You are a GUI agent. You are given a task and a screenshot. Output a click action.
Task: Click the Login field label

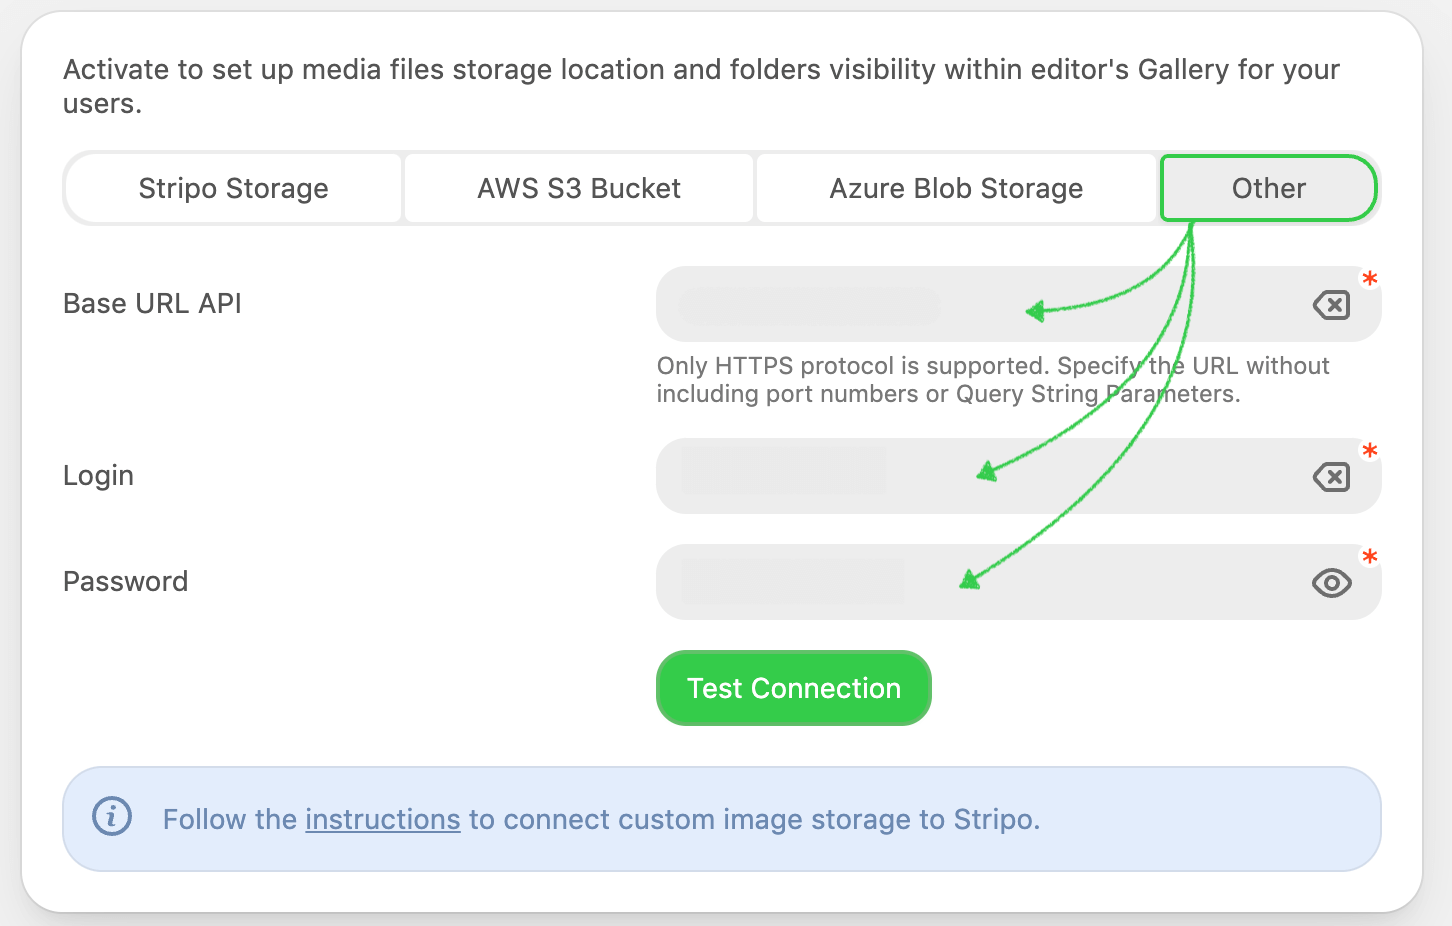[x=98, y=476]
